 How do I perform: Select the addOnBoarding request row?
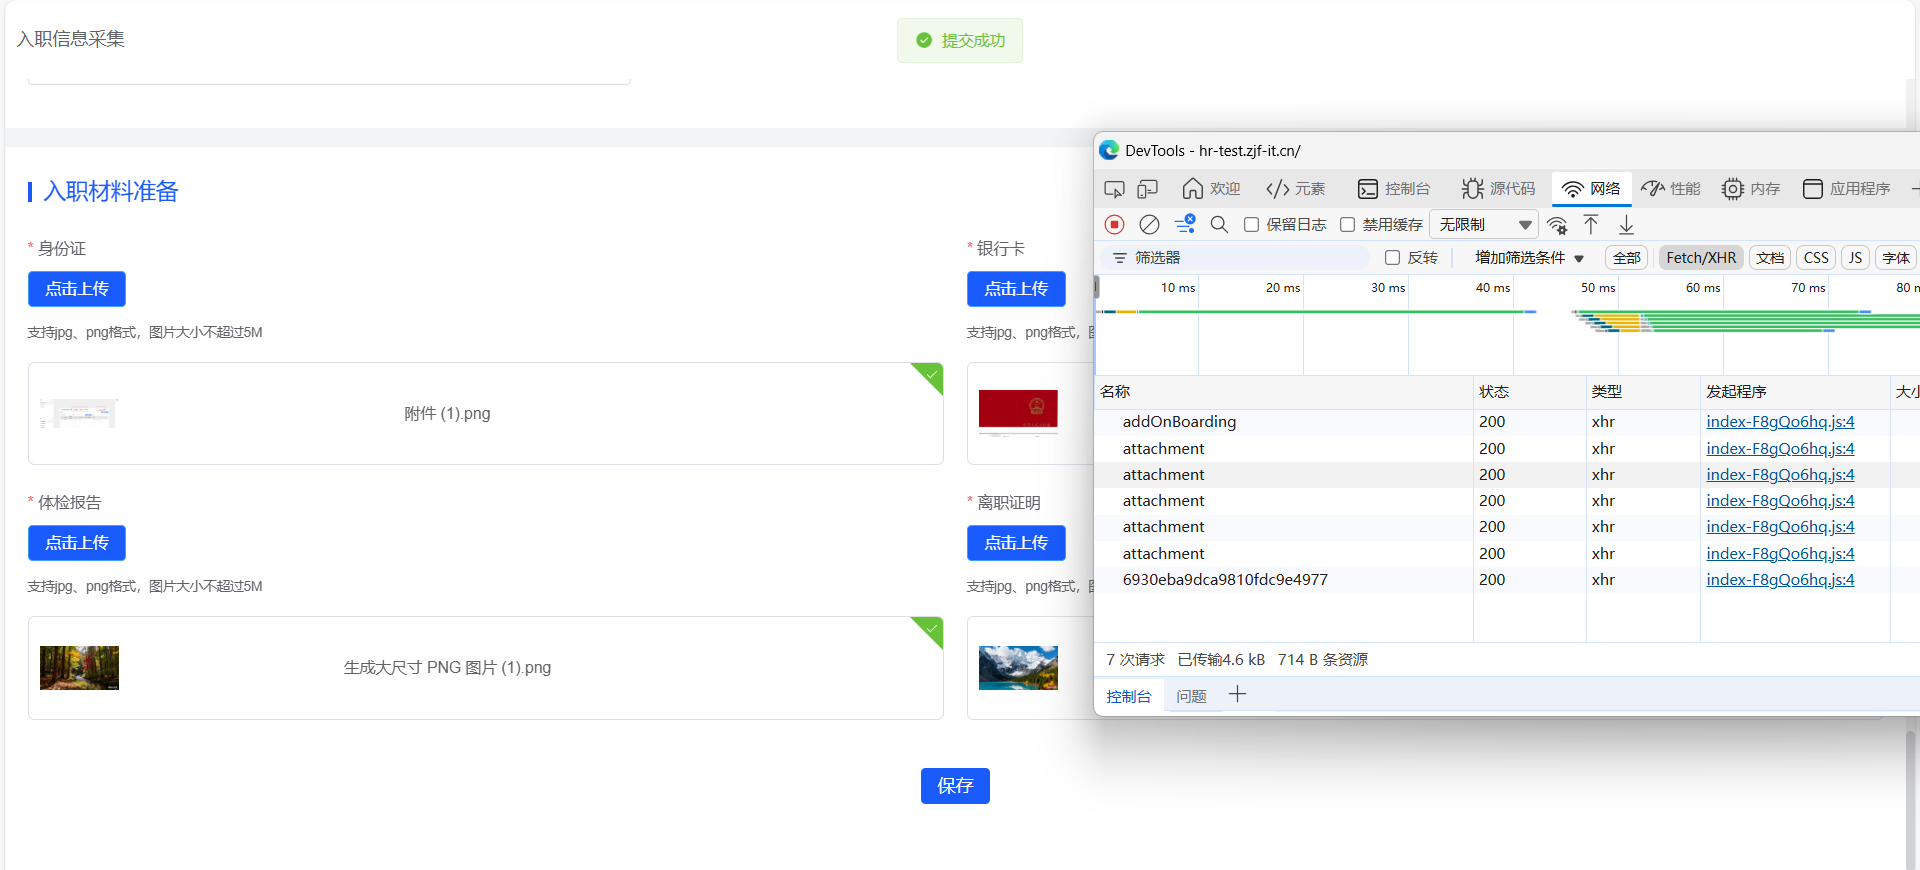[1179, 422]
